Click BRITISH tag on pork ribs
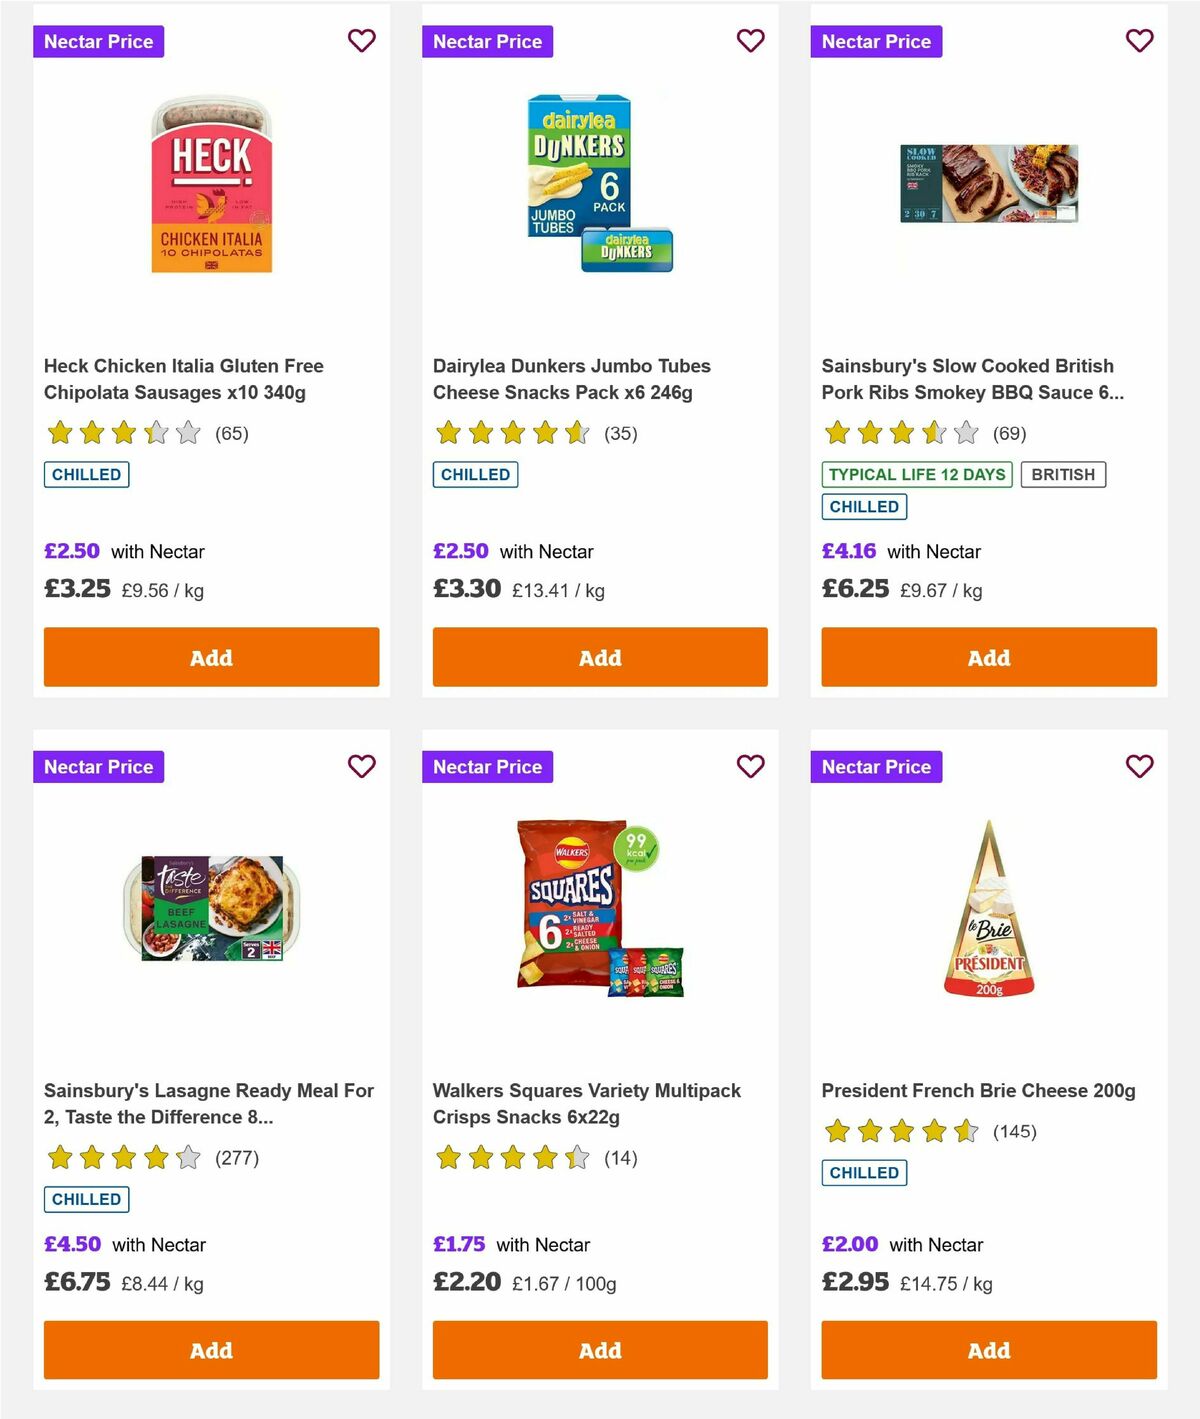 [x=1064, y=474]
